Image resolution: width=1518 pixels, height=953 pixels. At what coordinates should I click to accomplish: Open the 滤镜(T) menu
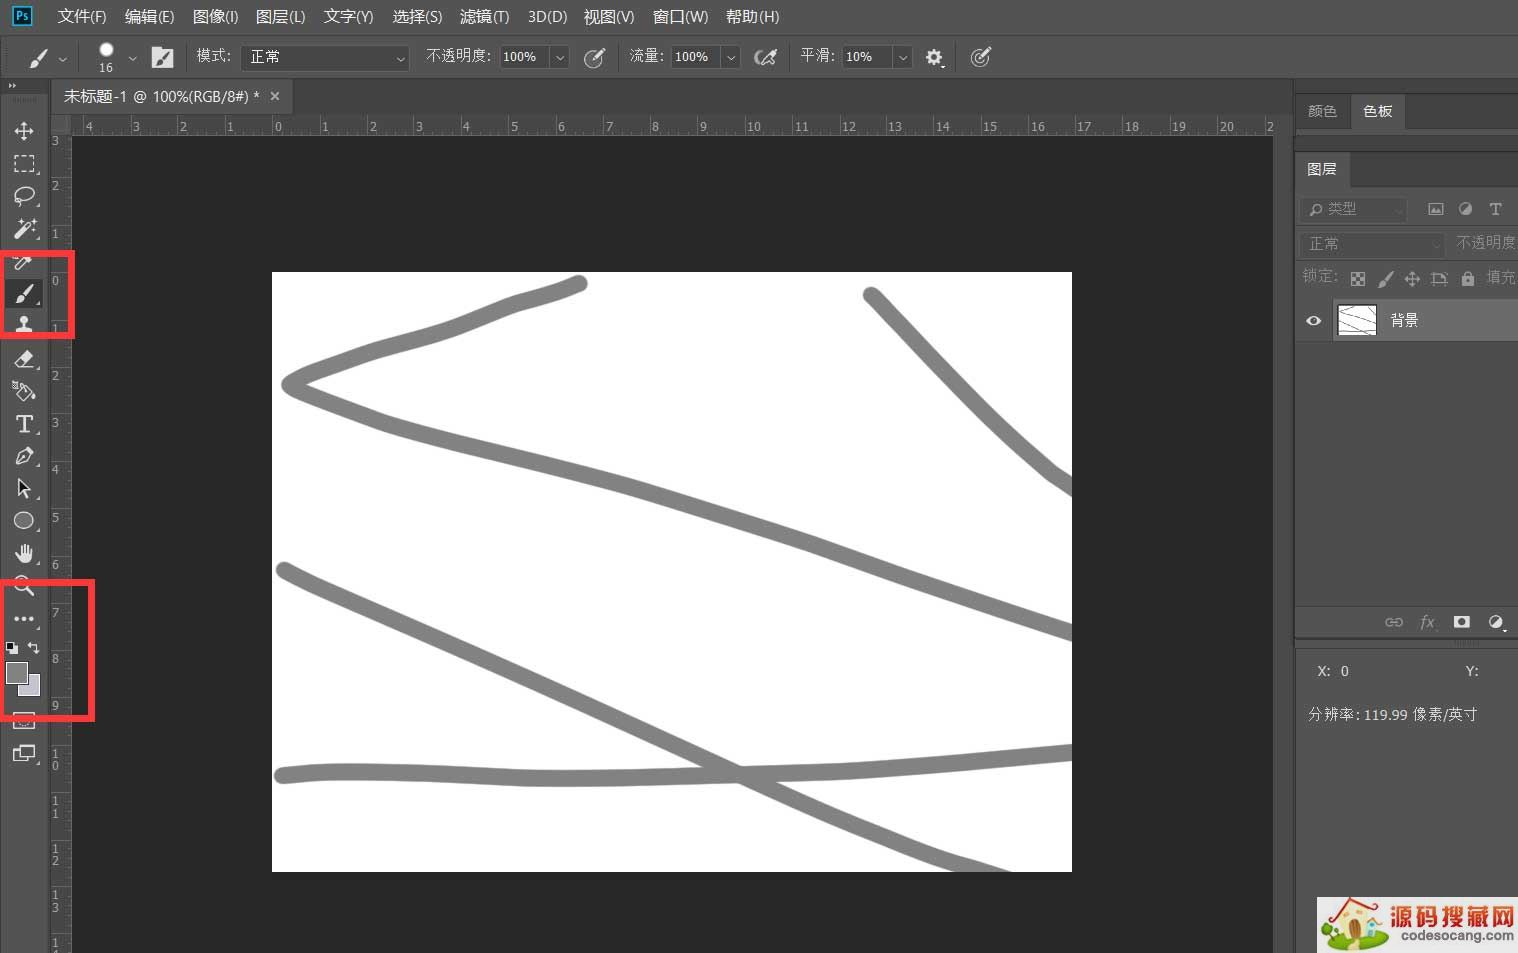(x=484, y=17)
